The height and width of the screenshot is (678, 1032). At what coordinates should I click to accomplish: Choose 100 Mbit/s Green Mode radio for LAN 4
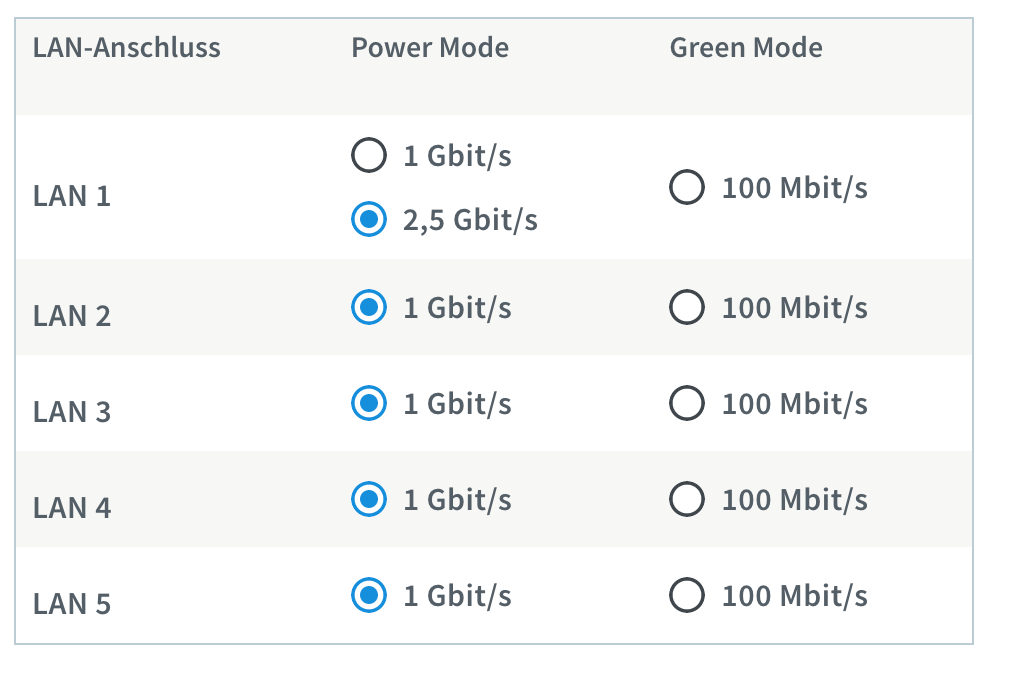coord(687,499)
